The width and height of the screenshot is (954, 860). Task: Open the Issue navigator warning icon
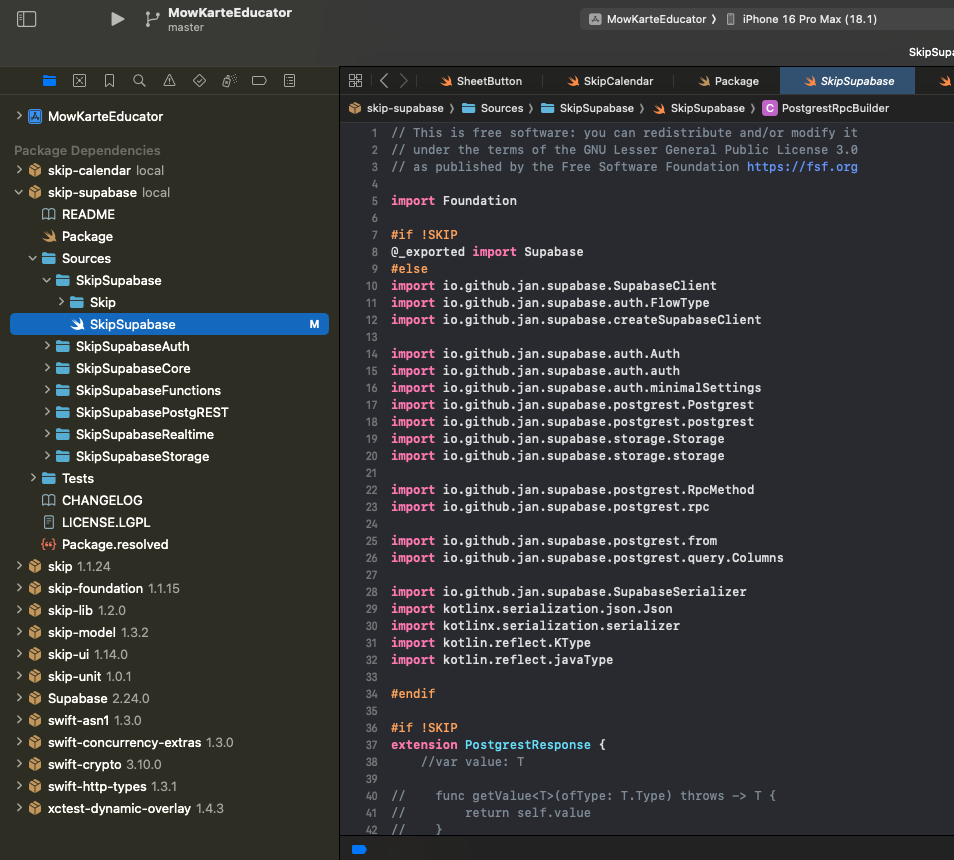click(169, 81)
